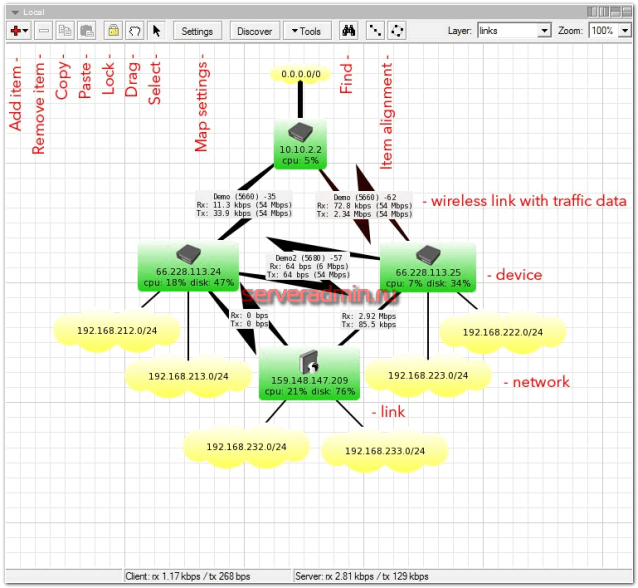This screenshot has width=638, height=588.
Task: Click the Paste toolbar icon
Action: click(x=87, y=31)
